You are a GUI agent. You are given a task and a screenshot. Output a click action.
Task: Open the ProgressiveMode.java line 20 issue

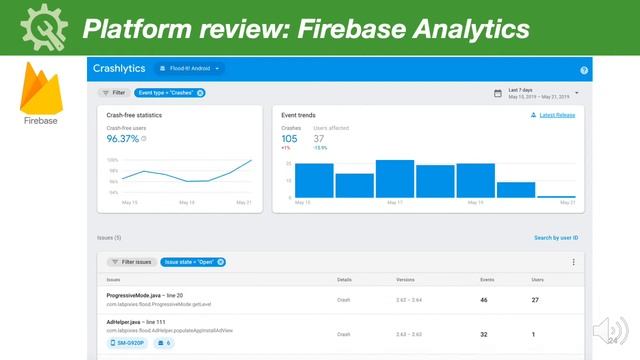(x=144, y=296)
